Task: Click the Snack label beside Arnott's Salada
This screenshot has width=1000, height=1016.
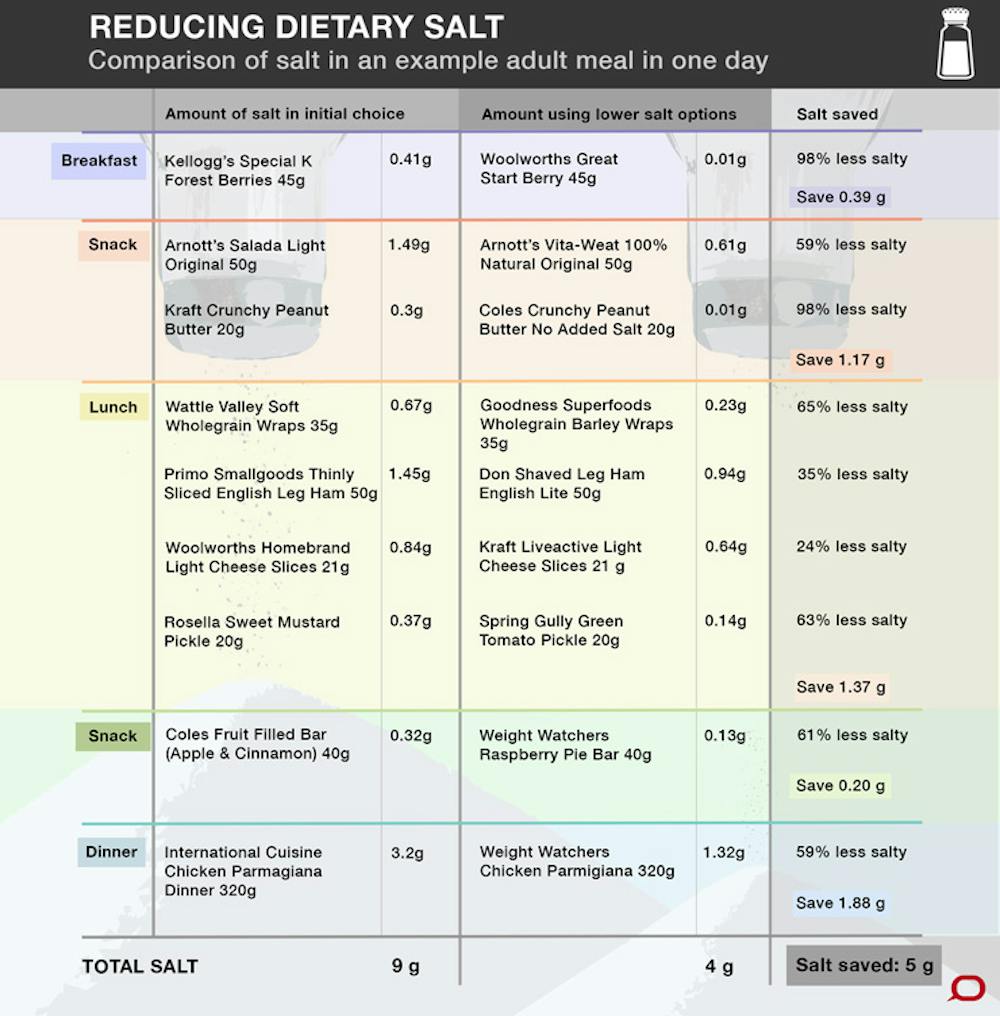Action: point(113,245)
